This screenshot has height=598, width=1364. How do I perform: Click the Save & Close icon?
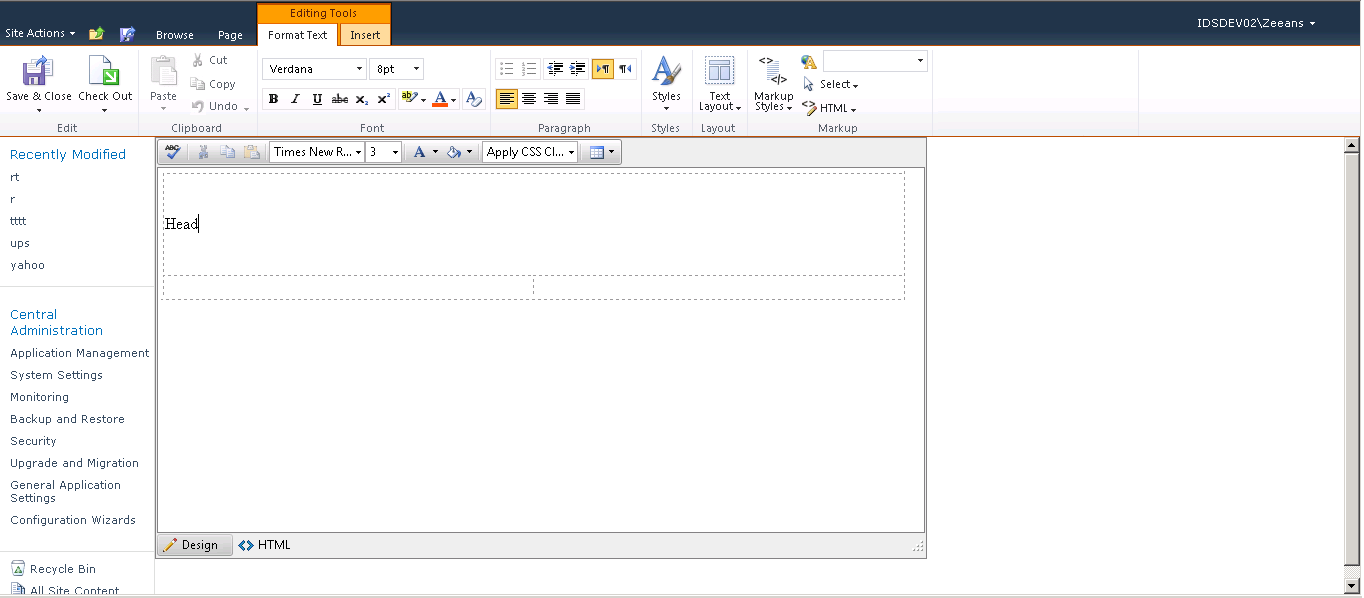(38, 71)
